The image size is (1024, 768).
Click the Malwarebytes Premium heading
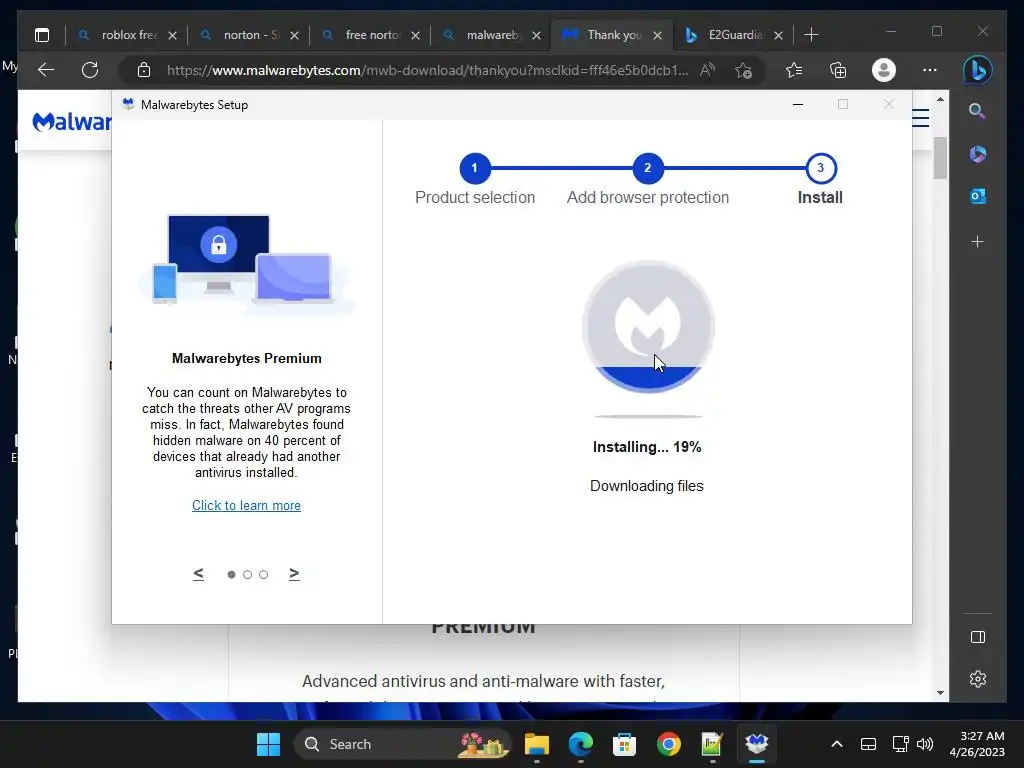point(247,359)
